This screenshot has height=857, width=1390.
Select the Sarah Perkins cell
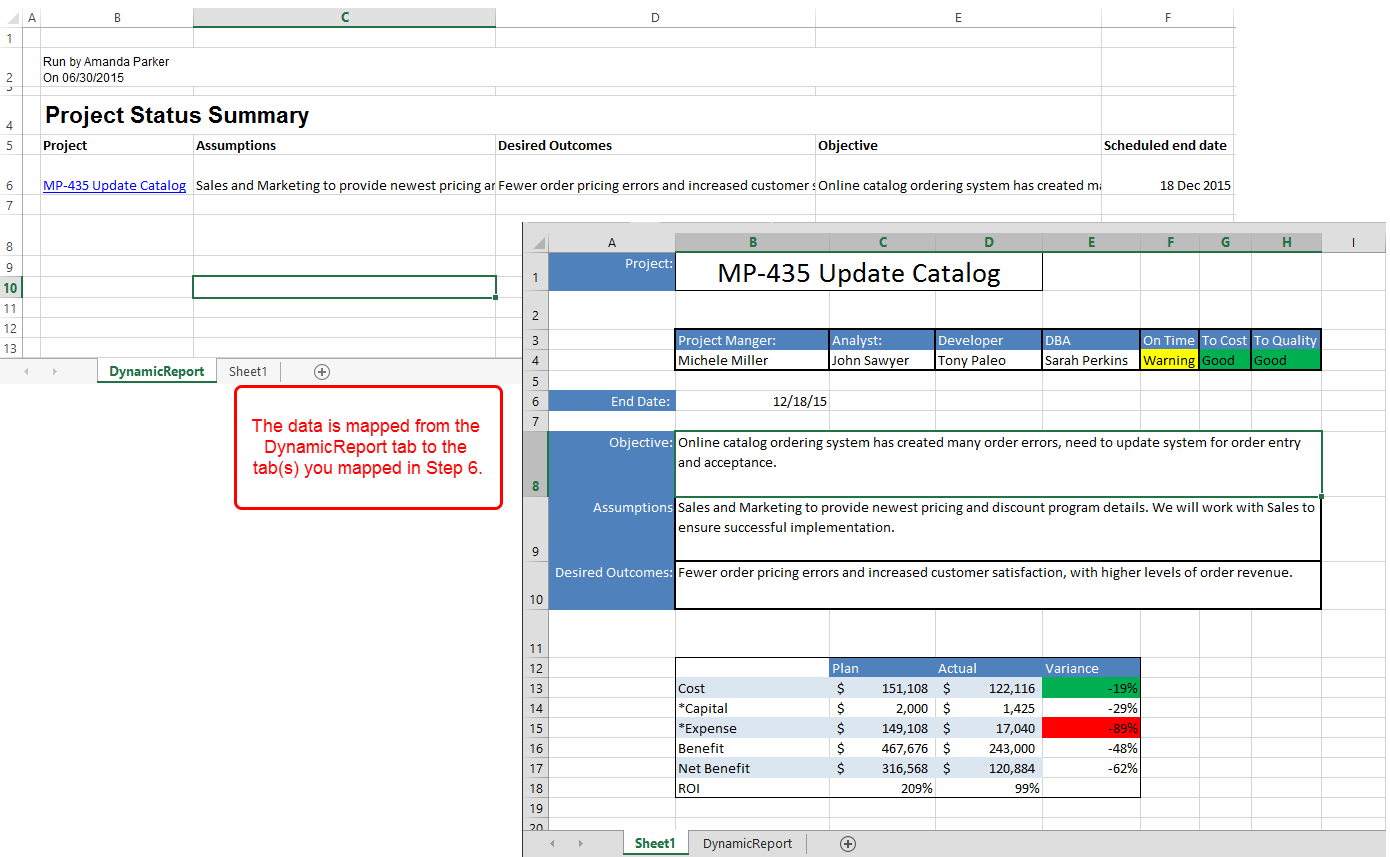pyautogui.click(x=1091, y=360)
